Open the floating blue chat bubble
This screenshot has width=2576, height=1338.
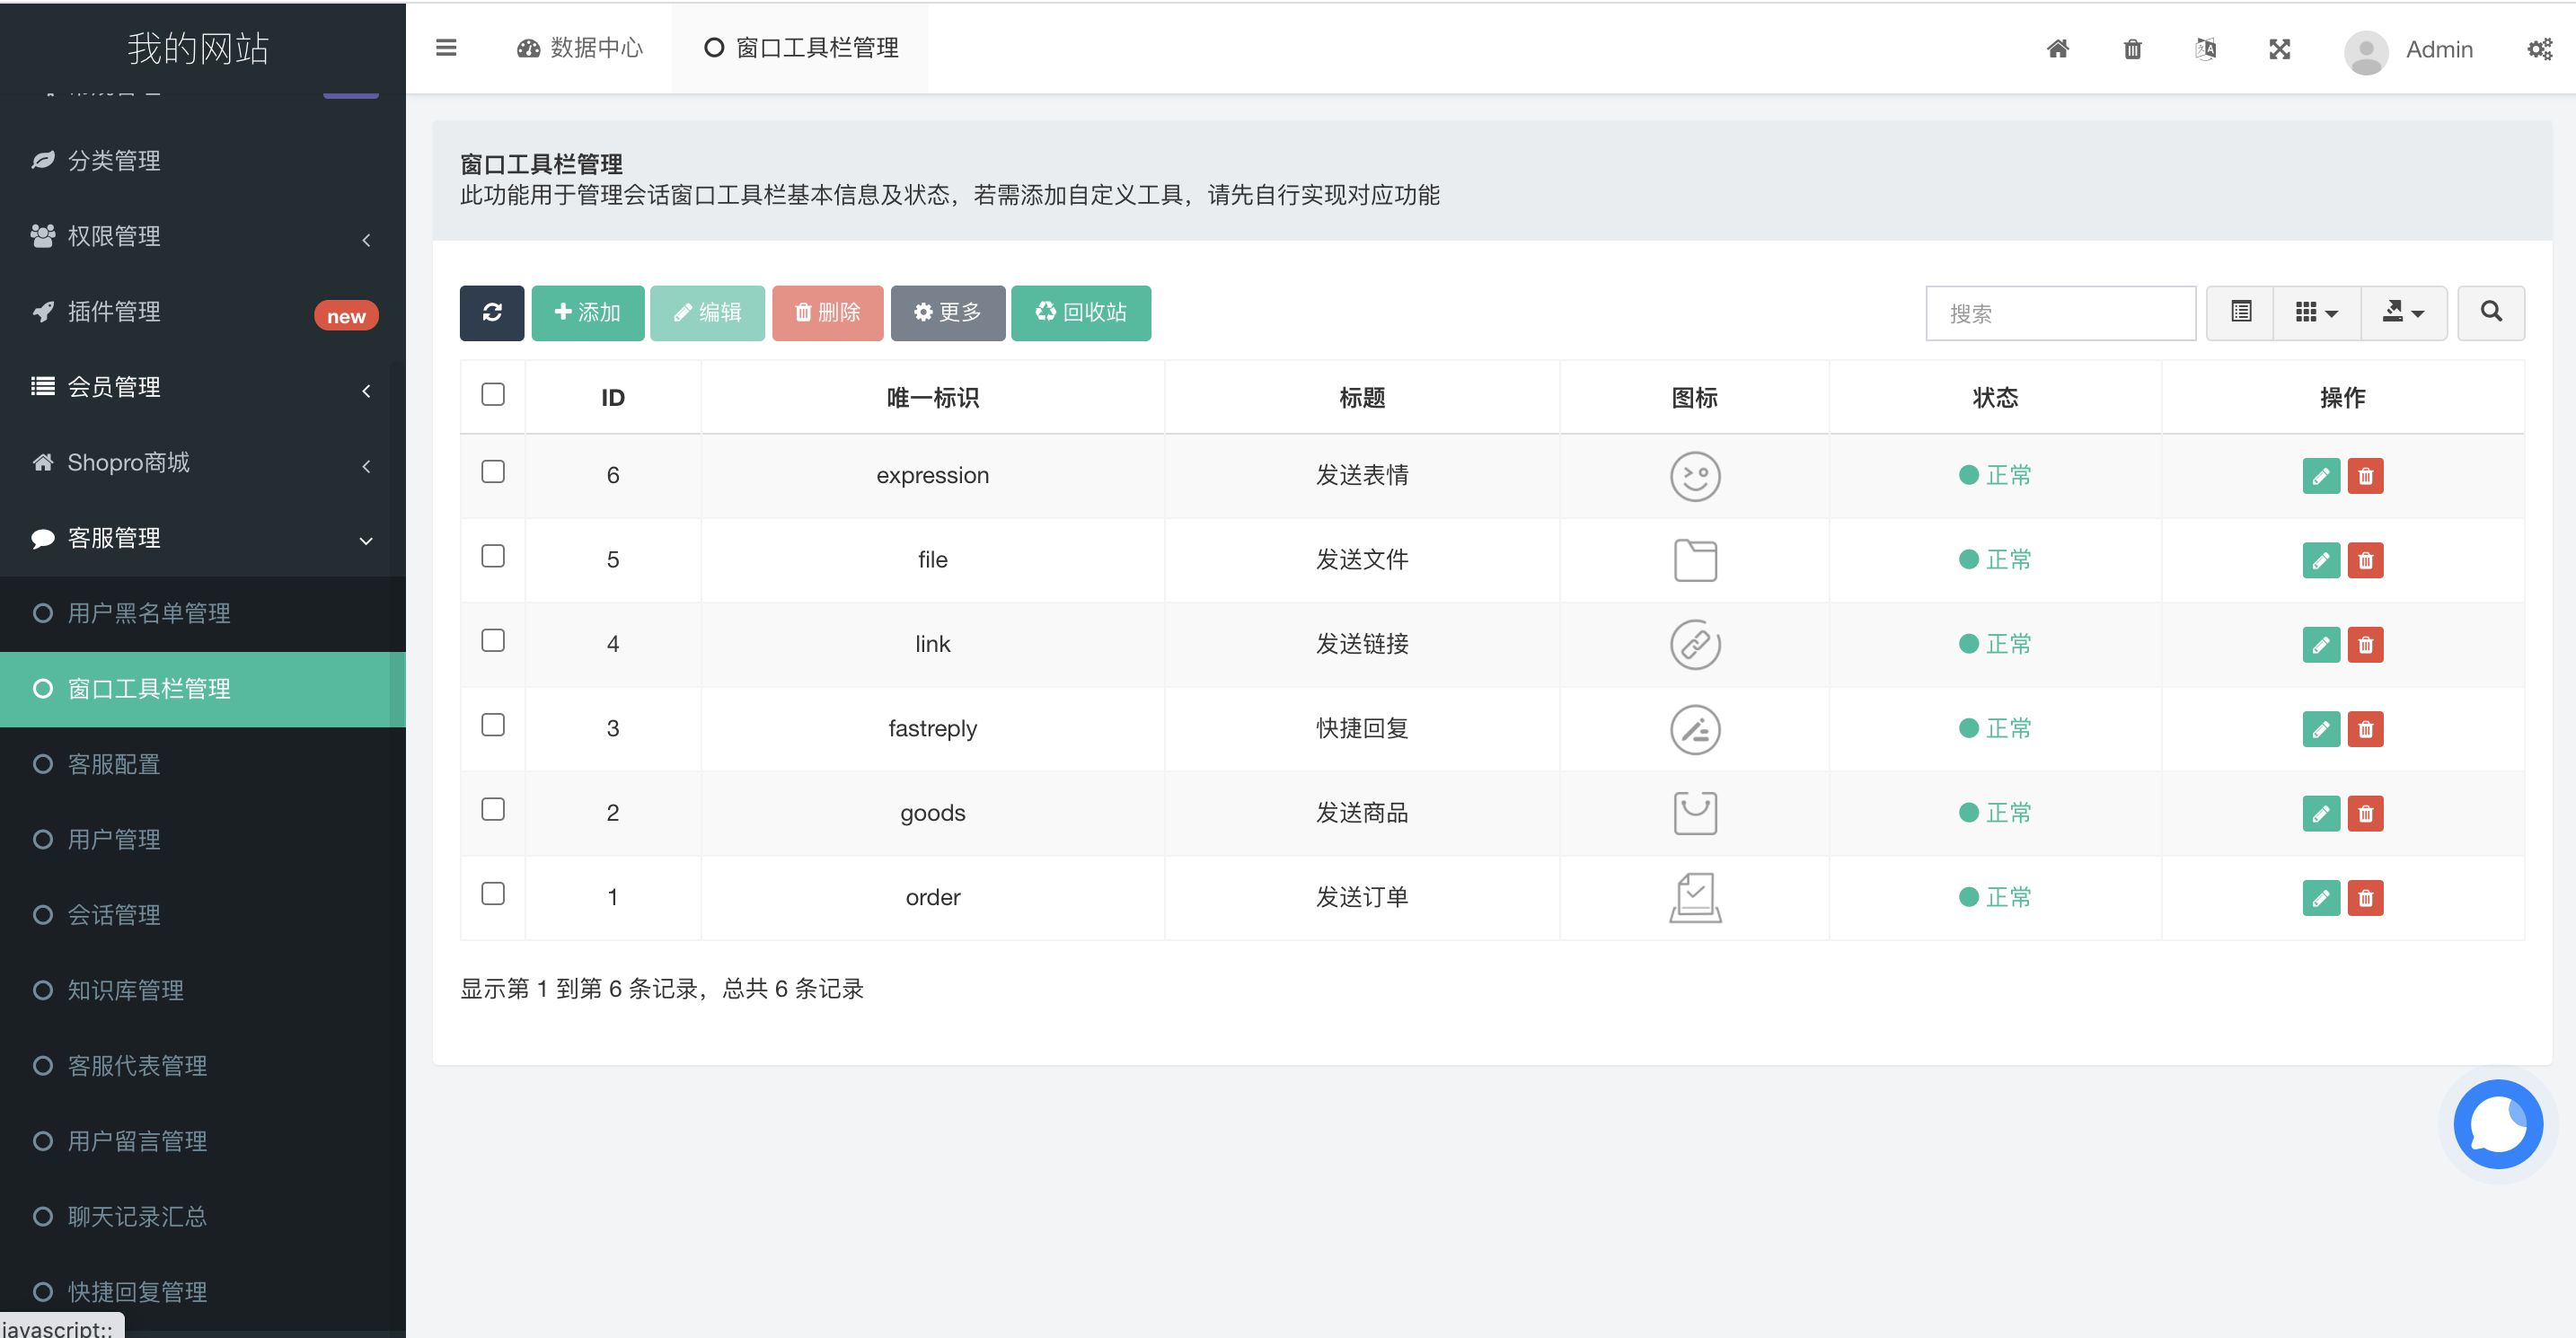[2497, 1124]
